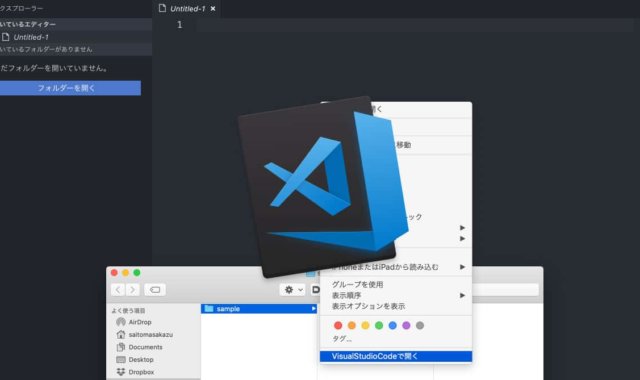Apply the red tag color
This screenshot has height=380, width=640.
tap(338, 325)
